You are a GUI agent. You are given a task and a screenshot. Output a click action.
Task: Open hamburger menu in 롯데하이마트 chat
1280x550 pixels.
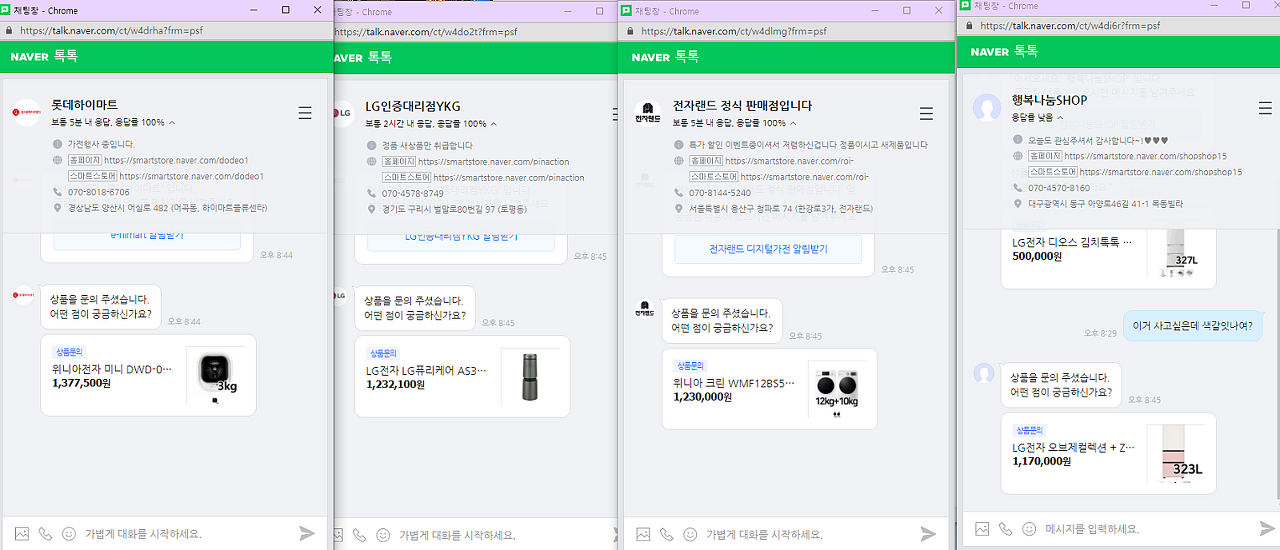pos(305,113)
